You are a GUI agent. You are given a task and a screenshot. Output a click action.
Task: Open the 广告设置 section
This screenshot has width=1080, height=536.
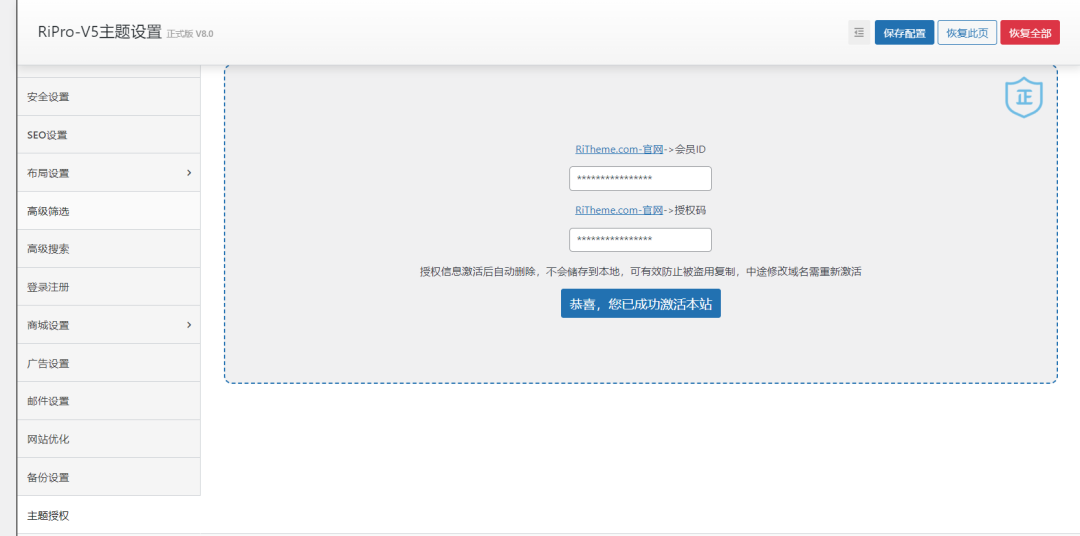click(x=48, y=363)
